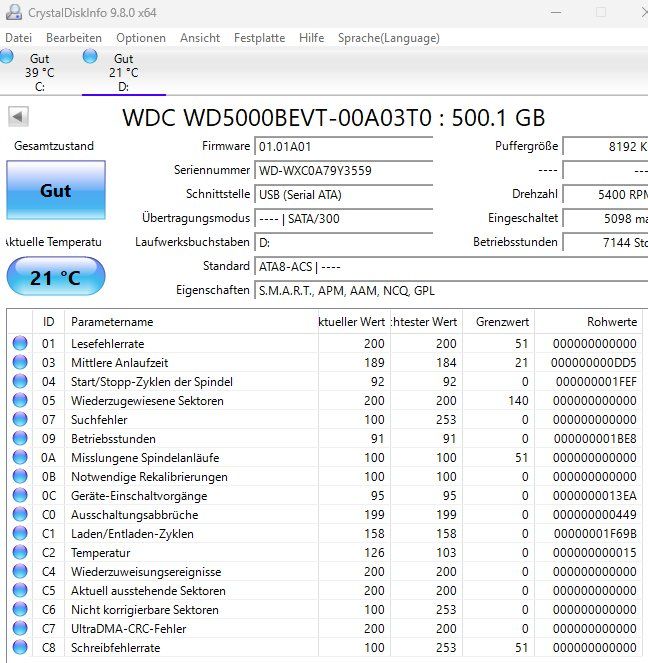Open the Festplatte menu
The height and width of the screenshot is (663, 648).
coord(260,38)
